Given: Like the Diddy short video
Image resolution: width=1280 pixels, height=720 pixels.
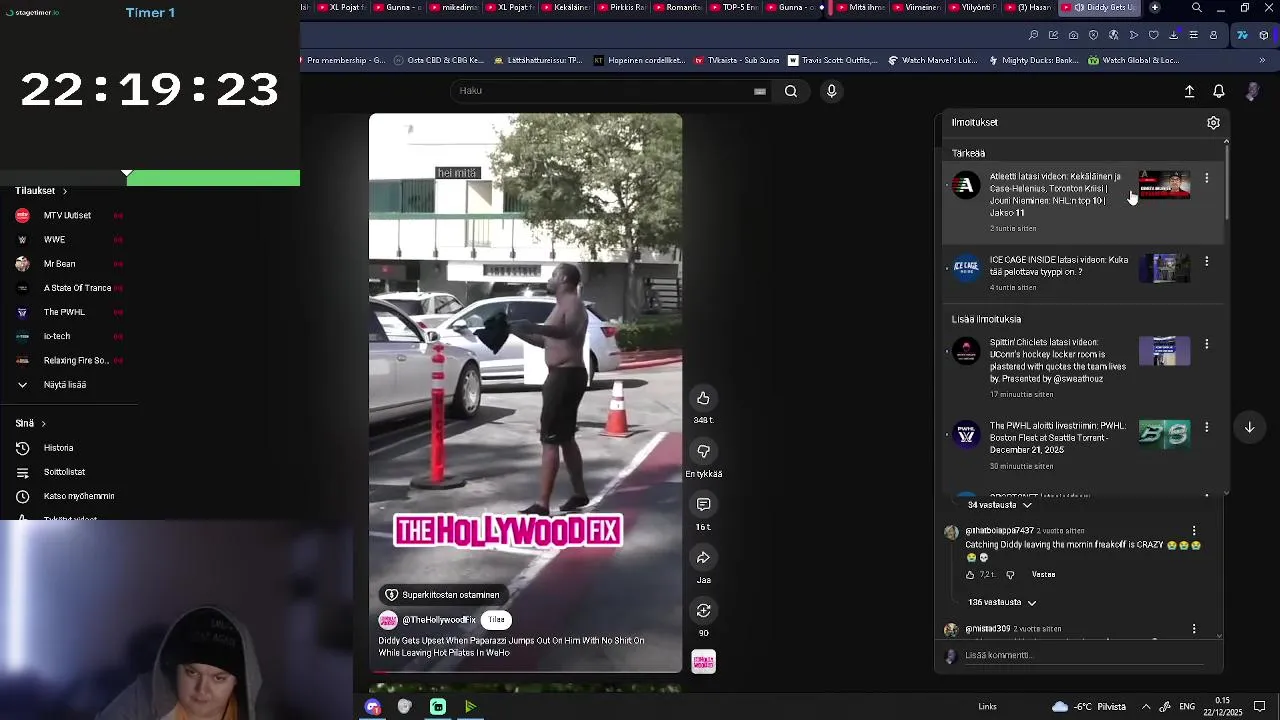Looking at the screenshot, I should click(703, 398).
